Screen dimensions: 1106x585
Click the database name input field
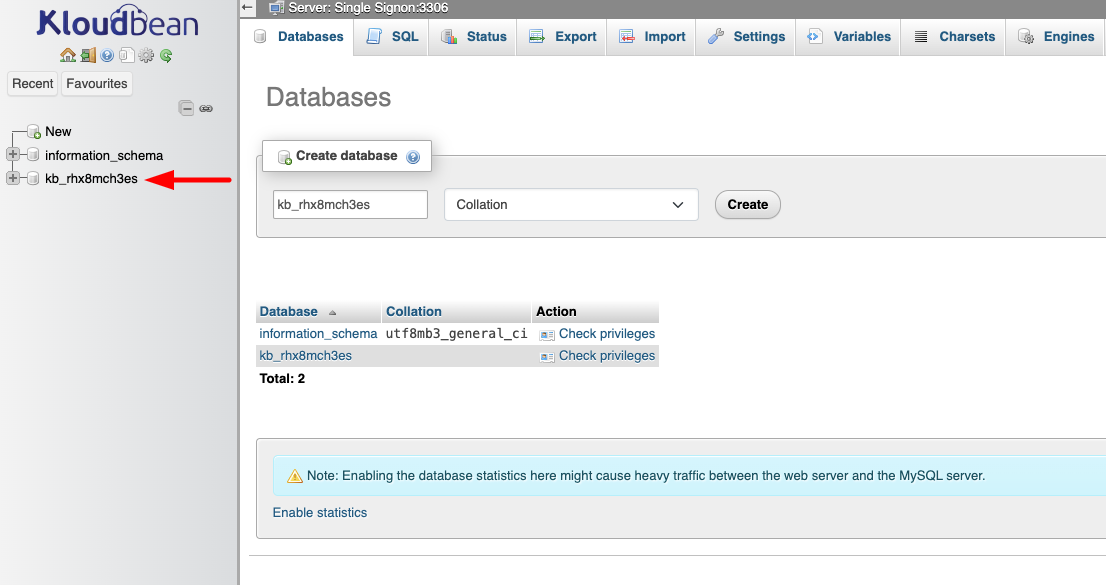(x=349, y=204)
